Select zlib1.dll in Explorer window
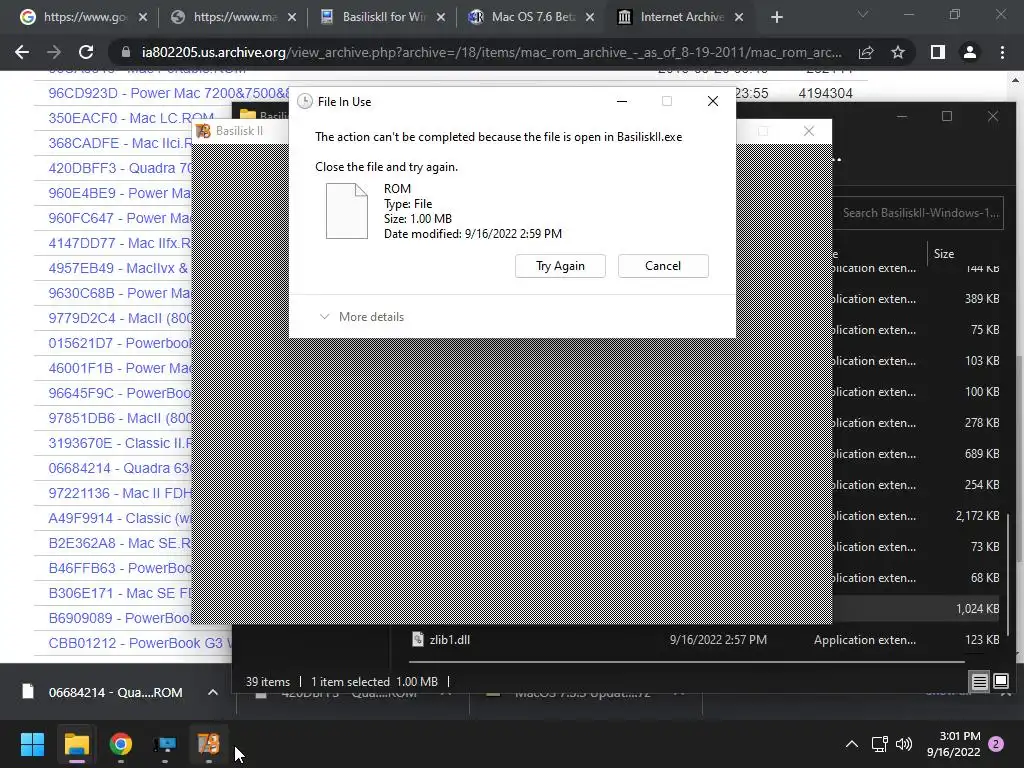1024x768 pixels. point(449,640)
